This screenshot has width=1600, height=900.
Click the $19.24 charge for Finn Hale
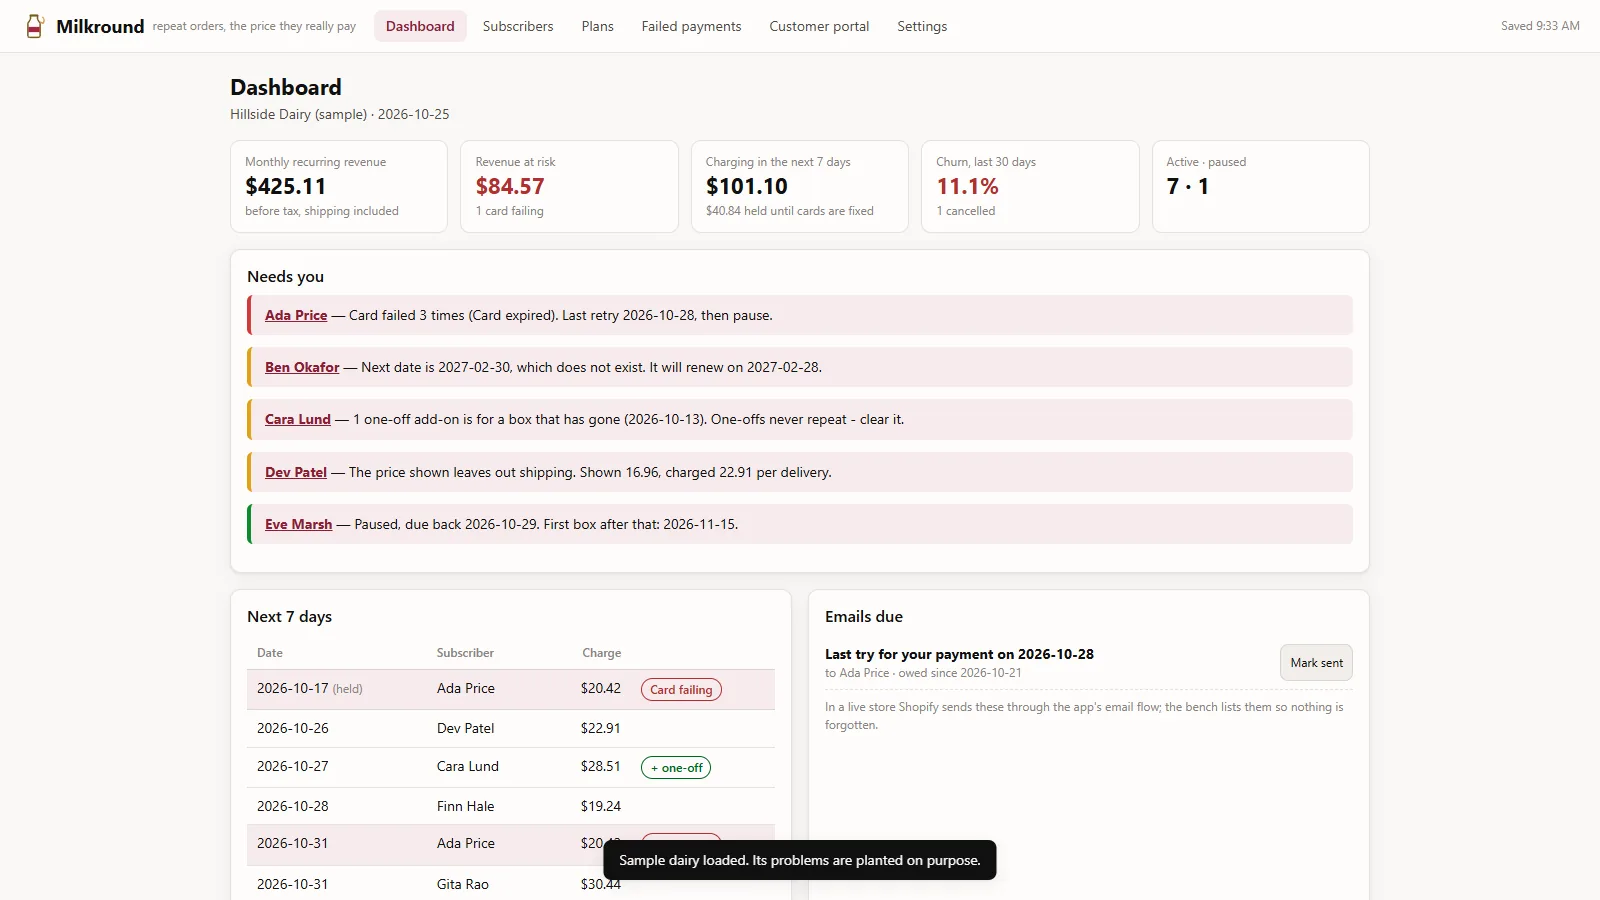(601, 806)
